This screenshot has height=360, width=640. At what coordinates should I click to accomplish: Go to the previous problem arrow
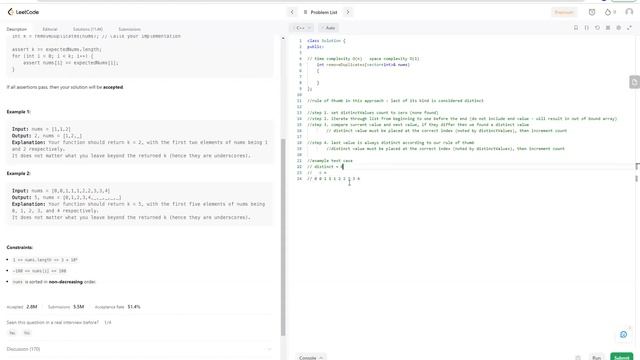coord(292,12)
